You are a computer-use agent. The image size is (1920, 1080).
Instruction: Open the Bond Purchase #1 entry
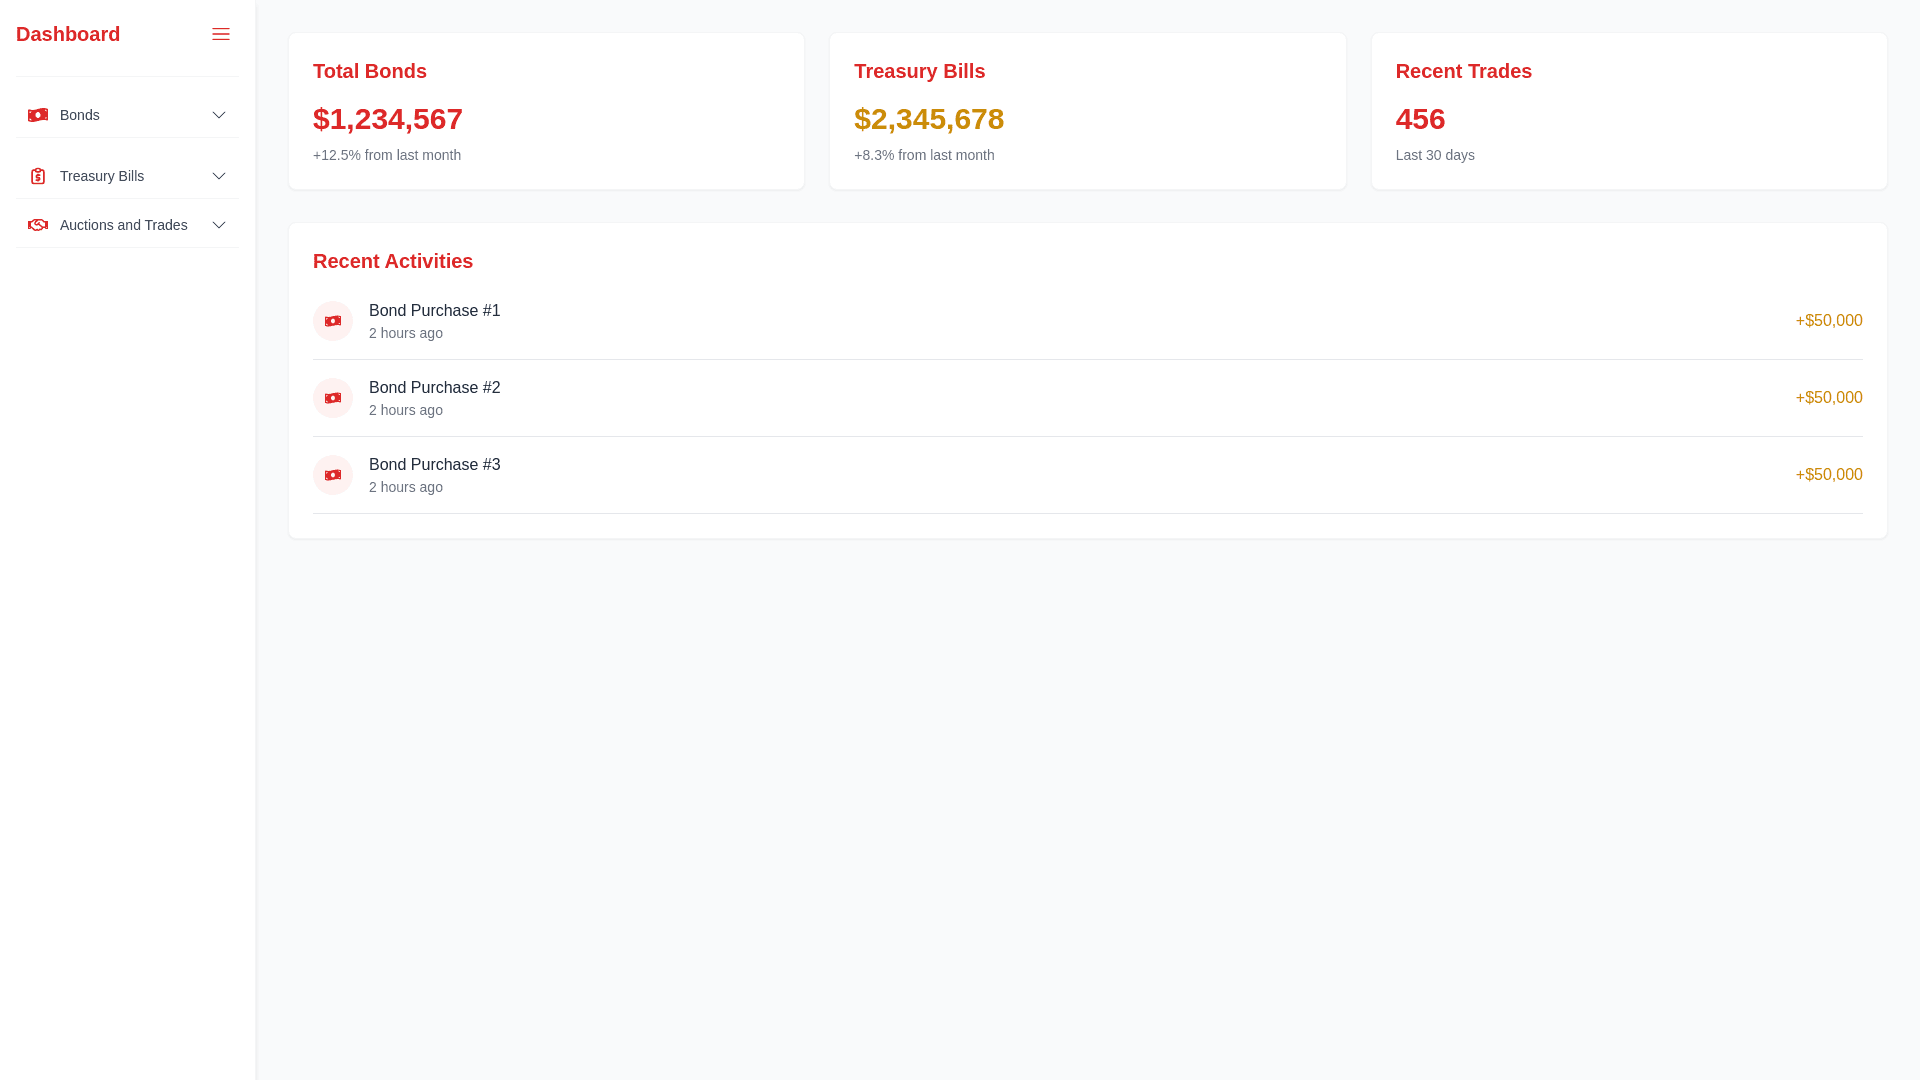tap(434, 311)
